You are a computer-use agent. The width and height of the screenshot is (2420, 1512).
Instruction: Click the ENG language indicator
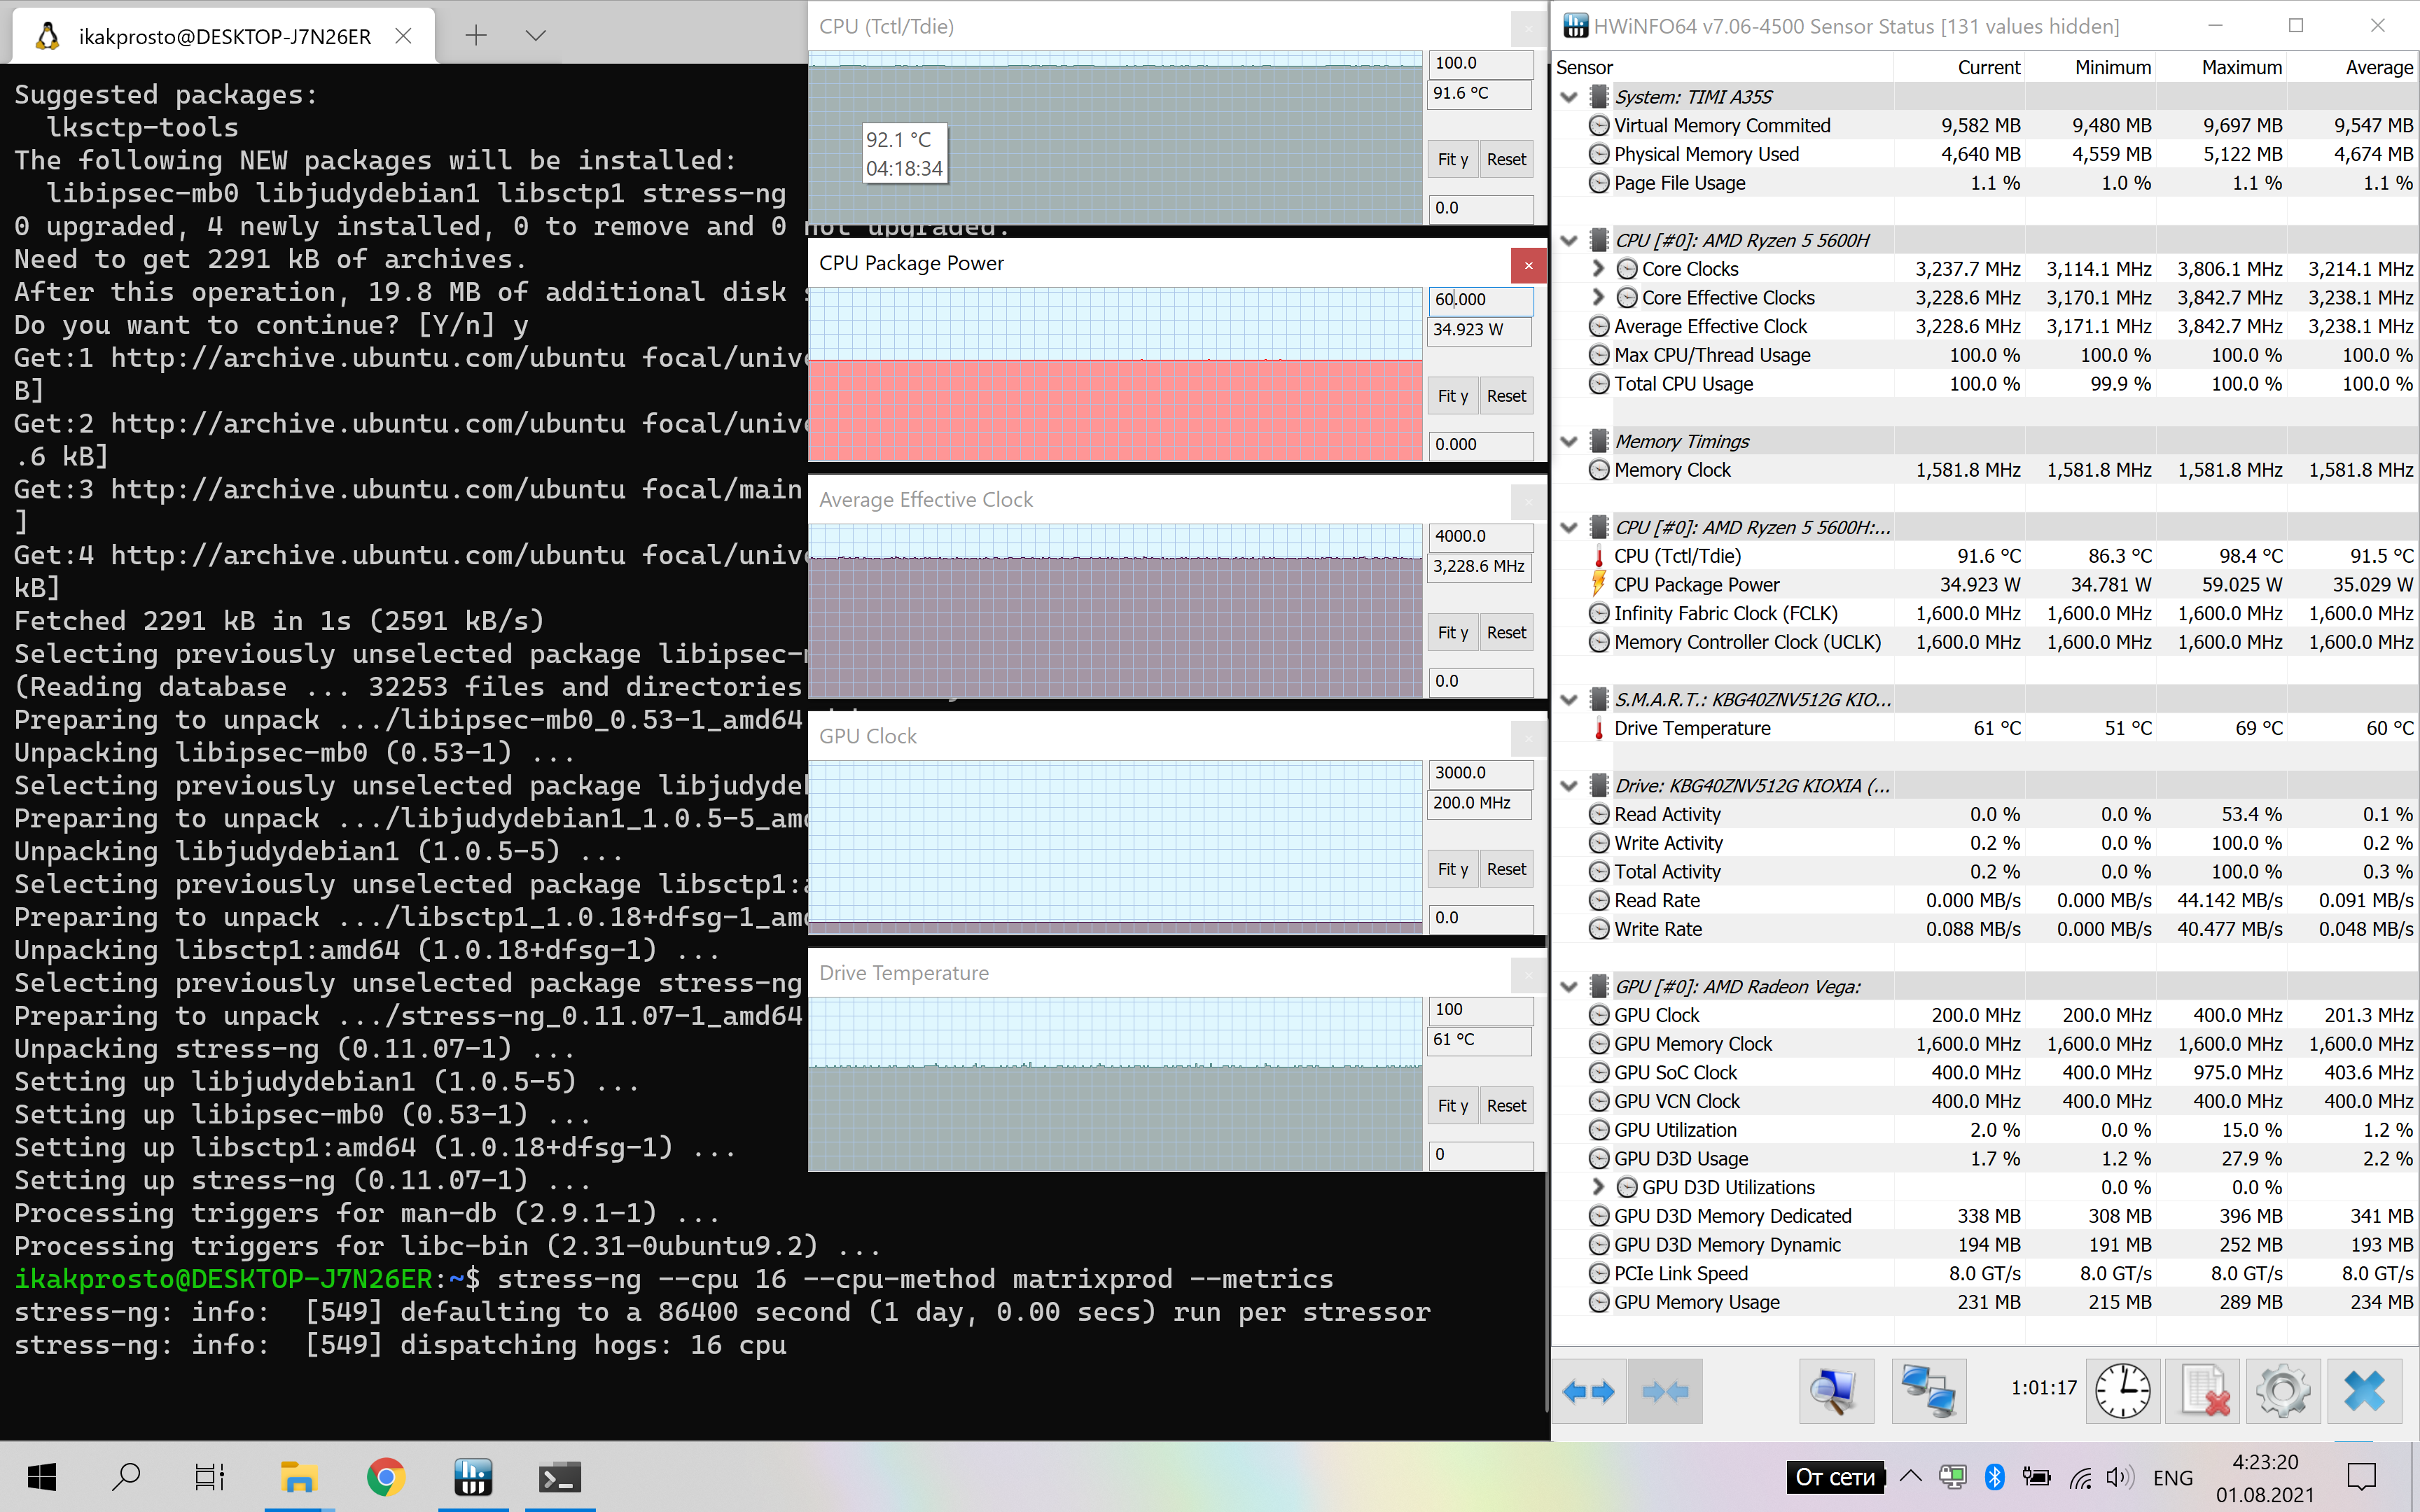coord(2173,1477)
